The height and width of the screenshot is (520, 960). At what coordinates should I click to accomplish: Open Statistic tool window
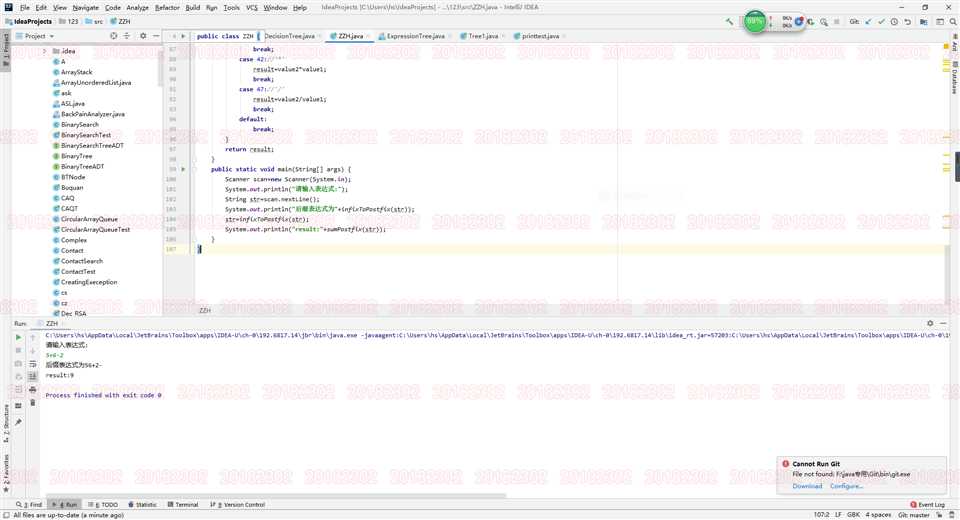142,505
